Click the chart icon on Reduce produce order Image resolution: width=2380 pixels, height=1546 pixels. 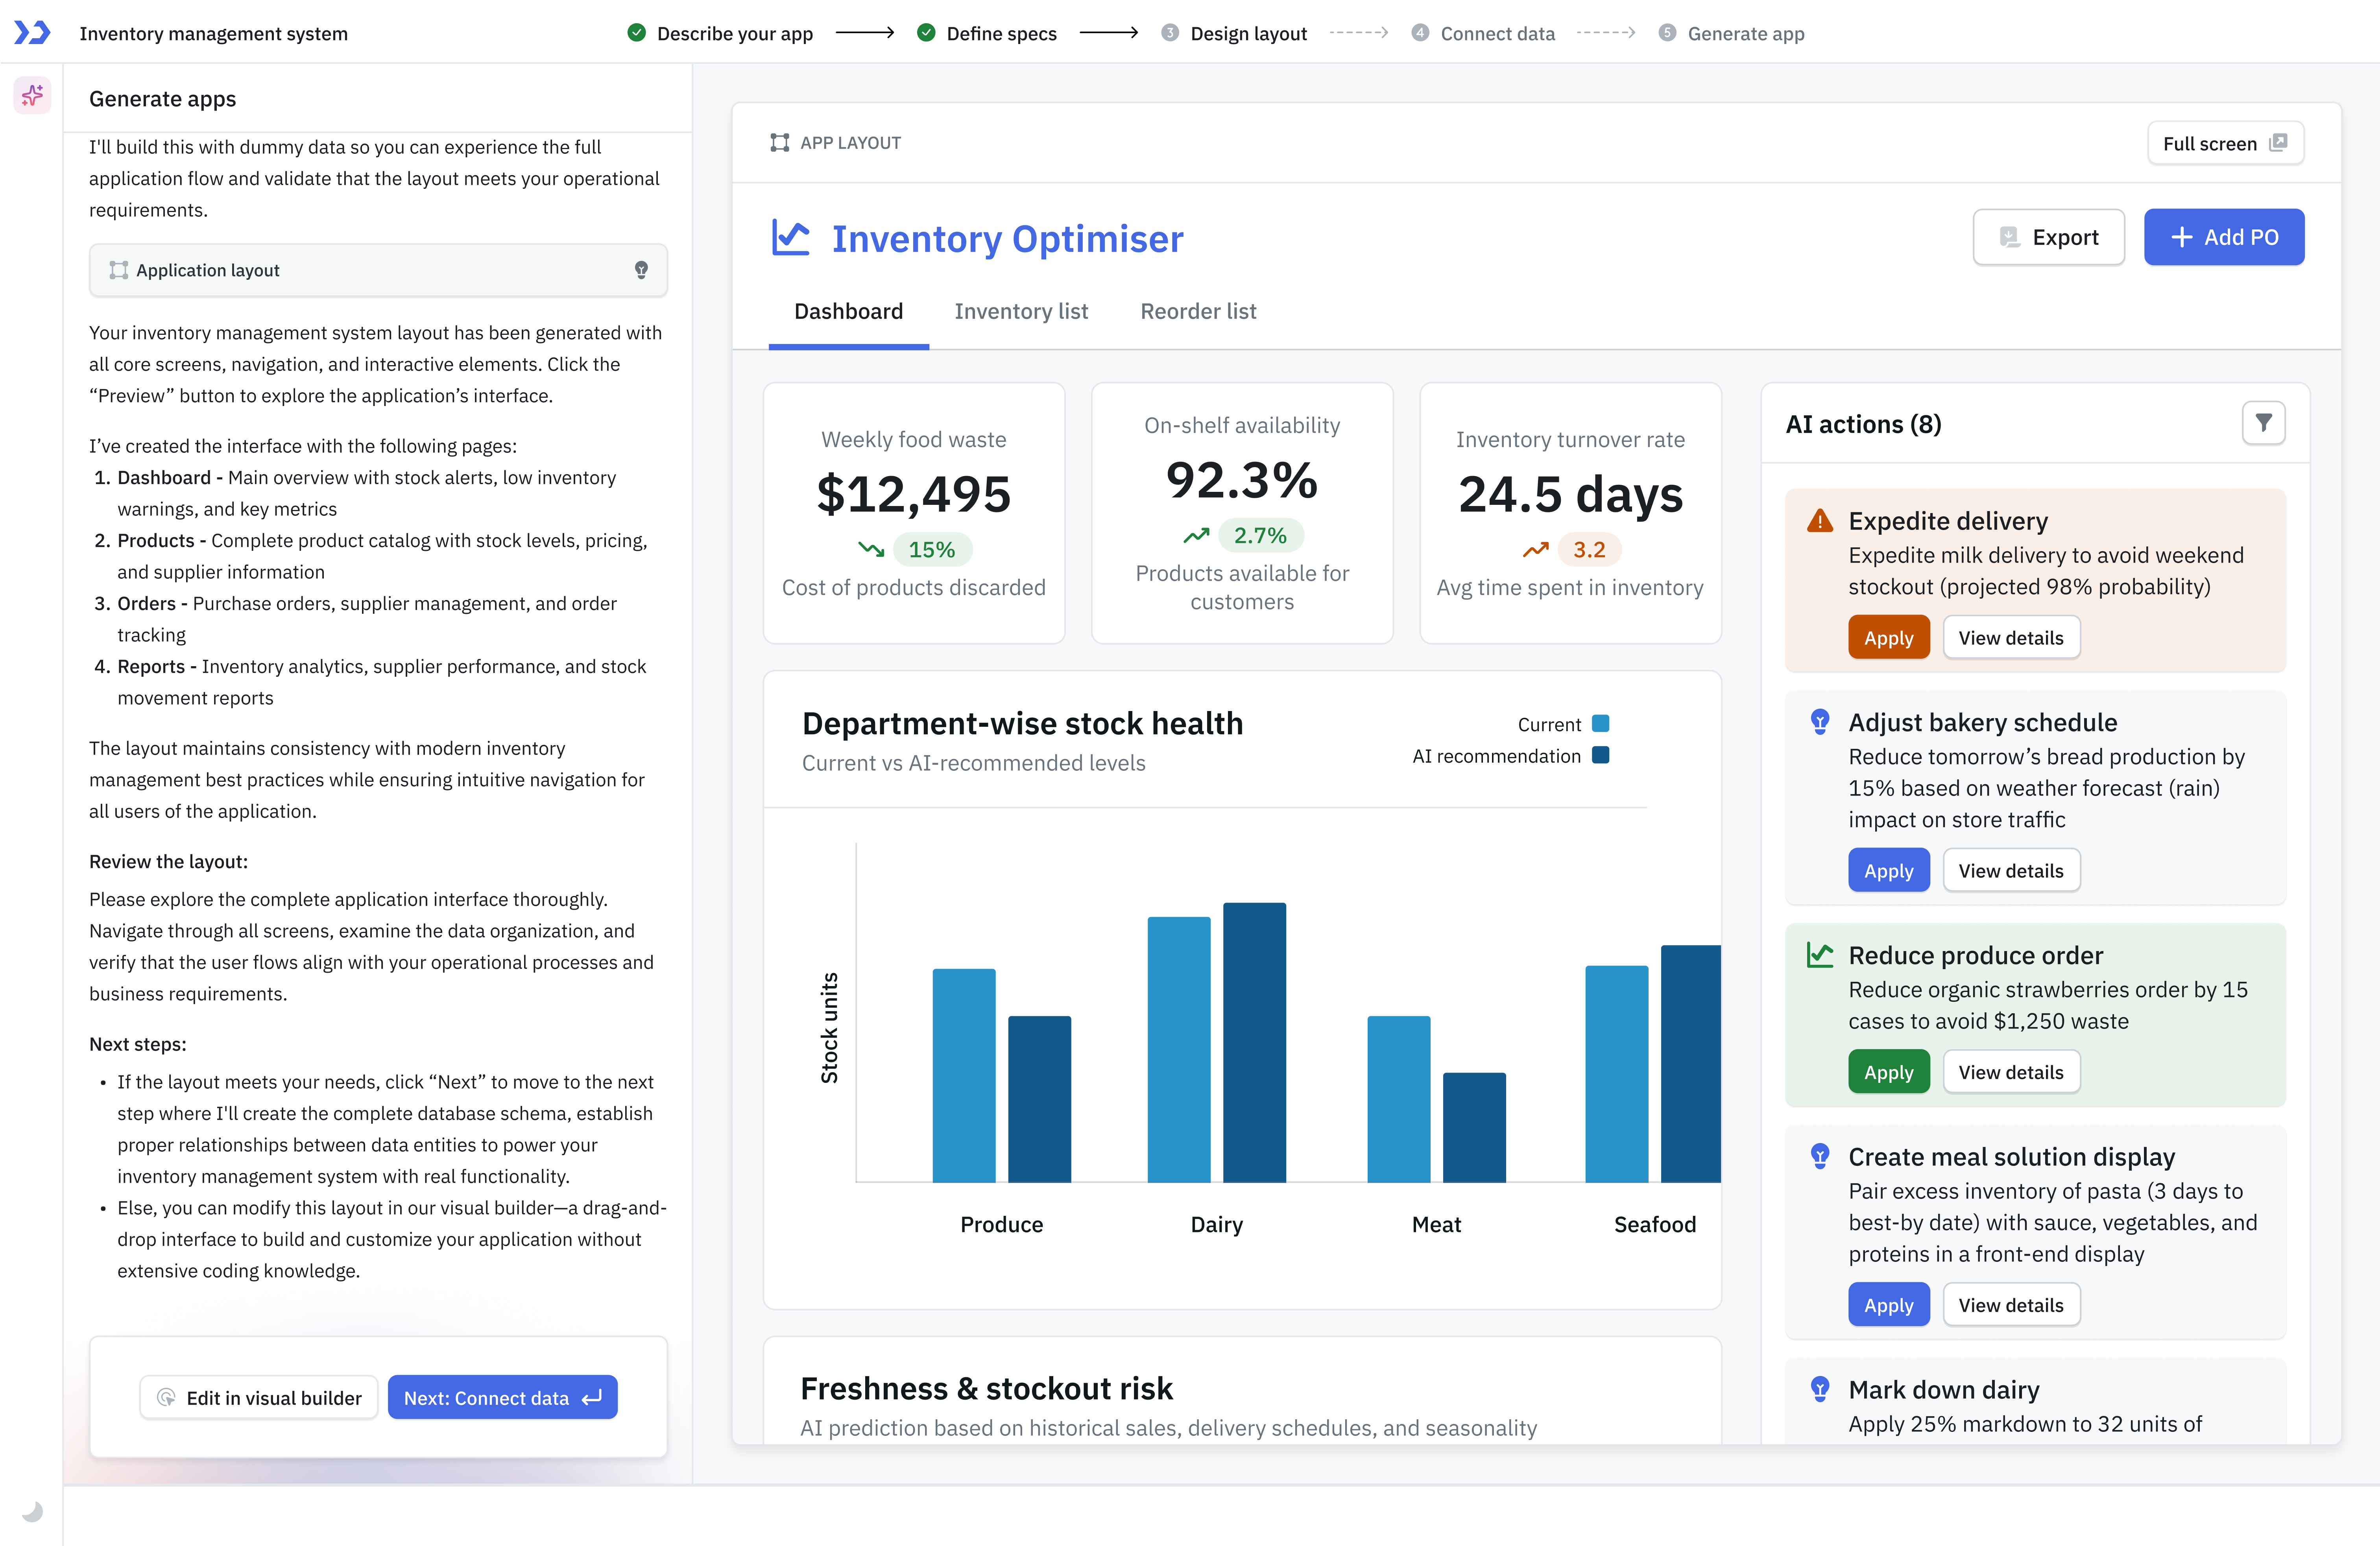tap(1820, 955)
